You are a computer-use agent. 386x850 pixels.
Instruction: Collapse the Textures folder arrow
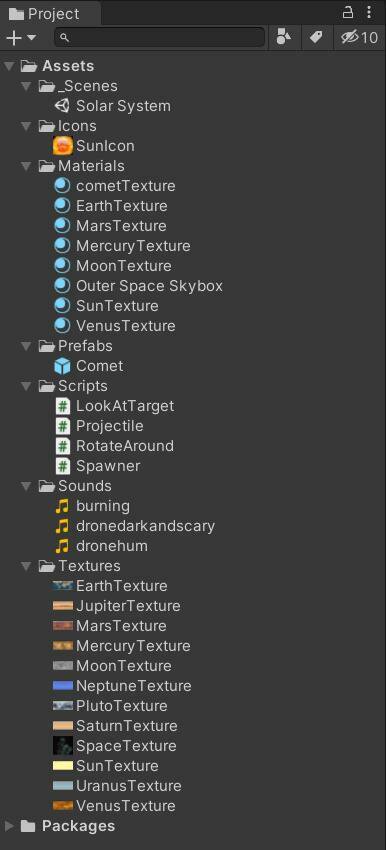click(26, 566)
